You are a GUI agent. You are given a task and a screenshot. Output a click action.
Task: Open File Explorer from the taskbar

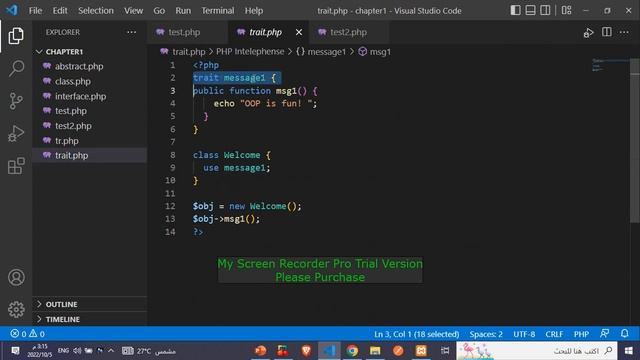(x=375, y=351)
